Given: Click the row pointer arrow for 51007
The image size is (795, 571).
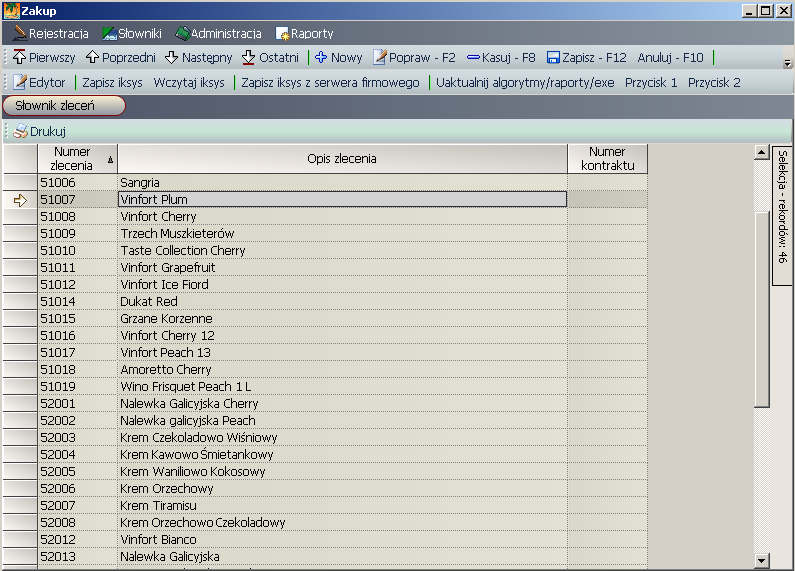Looking at the screenshot, I should 20,200.
